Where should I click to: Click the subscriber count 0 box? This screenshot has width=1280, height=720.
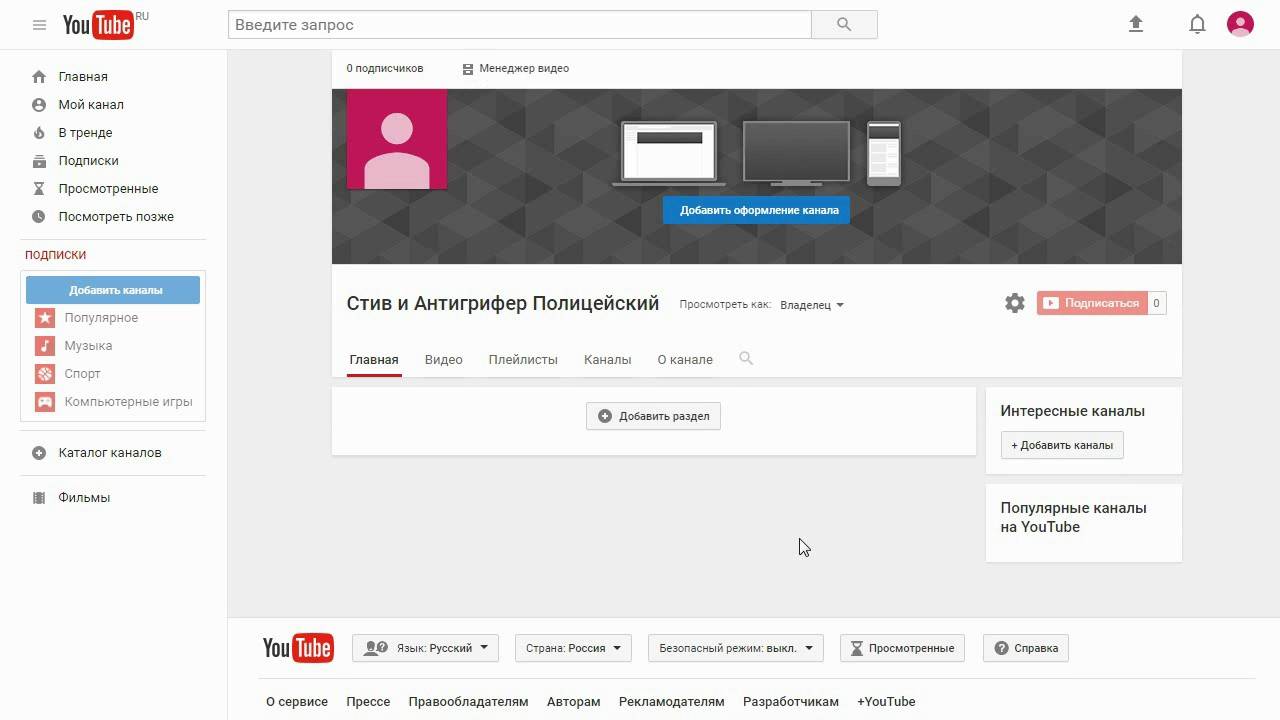tap(1156, 303)
